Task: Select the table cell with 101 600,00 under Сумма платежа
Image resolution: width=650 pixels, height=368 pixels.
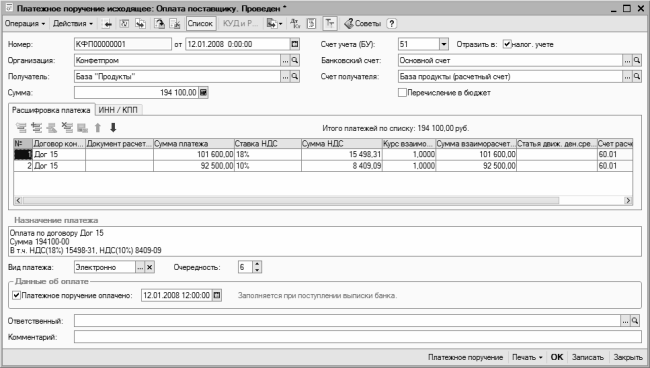Action: (x=194, y=154)
